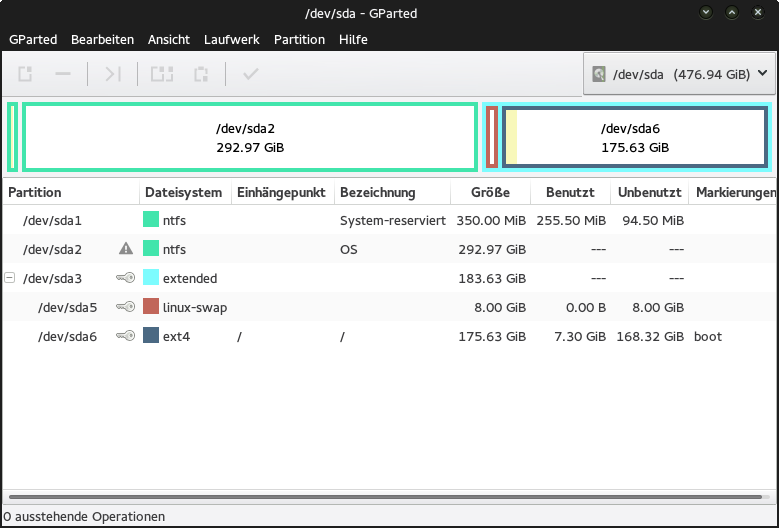The image size is (779, 528).
Task: Select the /dev/sda1 partition row
Action: (389, 220)
